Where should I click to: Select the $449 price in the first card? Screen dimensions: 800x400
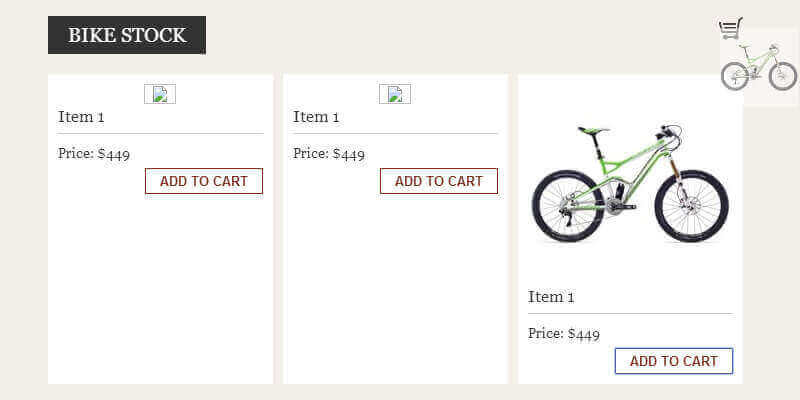click(114, 154)
